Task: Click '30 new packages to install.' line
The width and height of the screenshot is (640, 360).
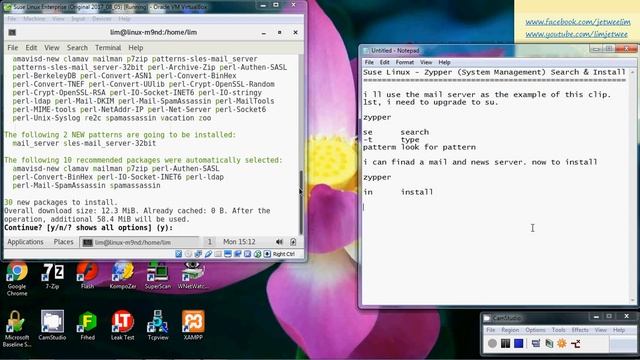Action: 61,202
